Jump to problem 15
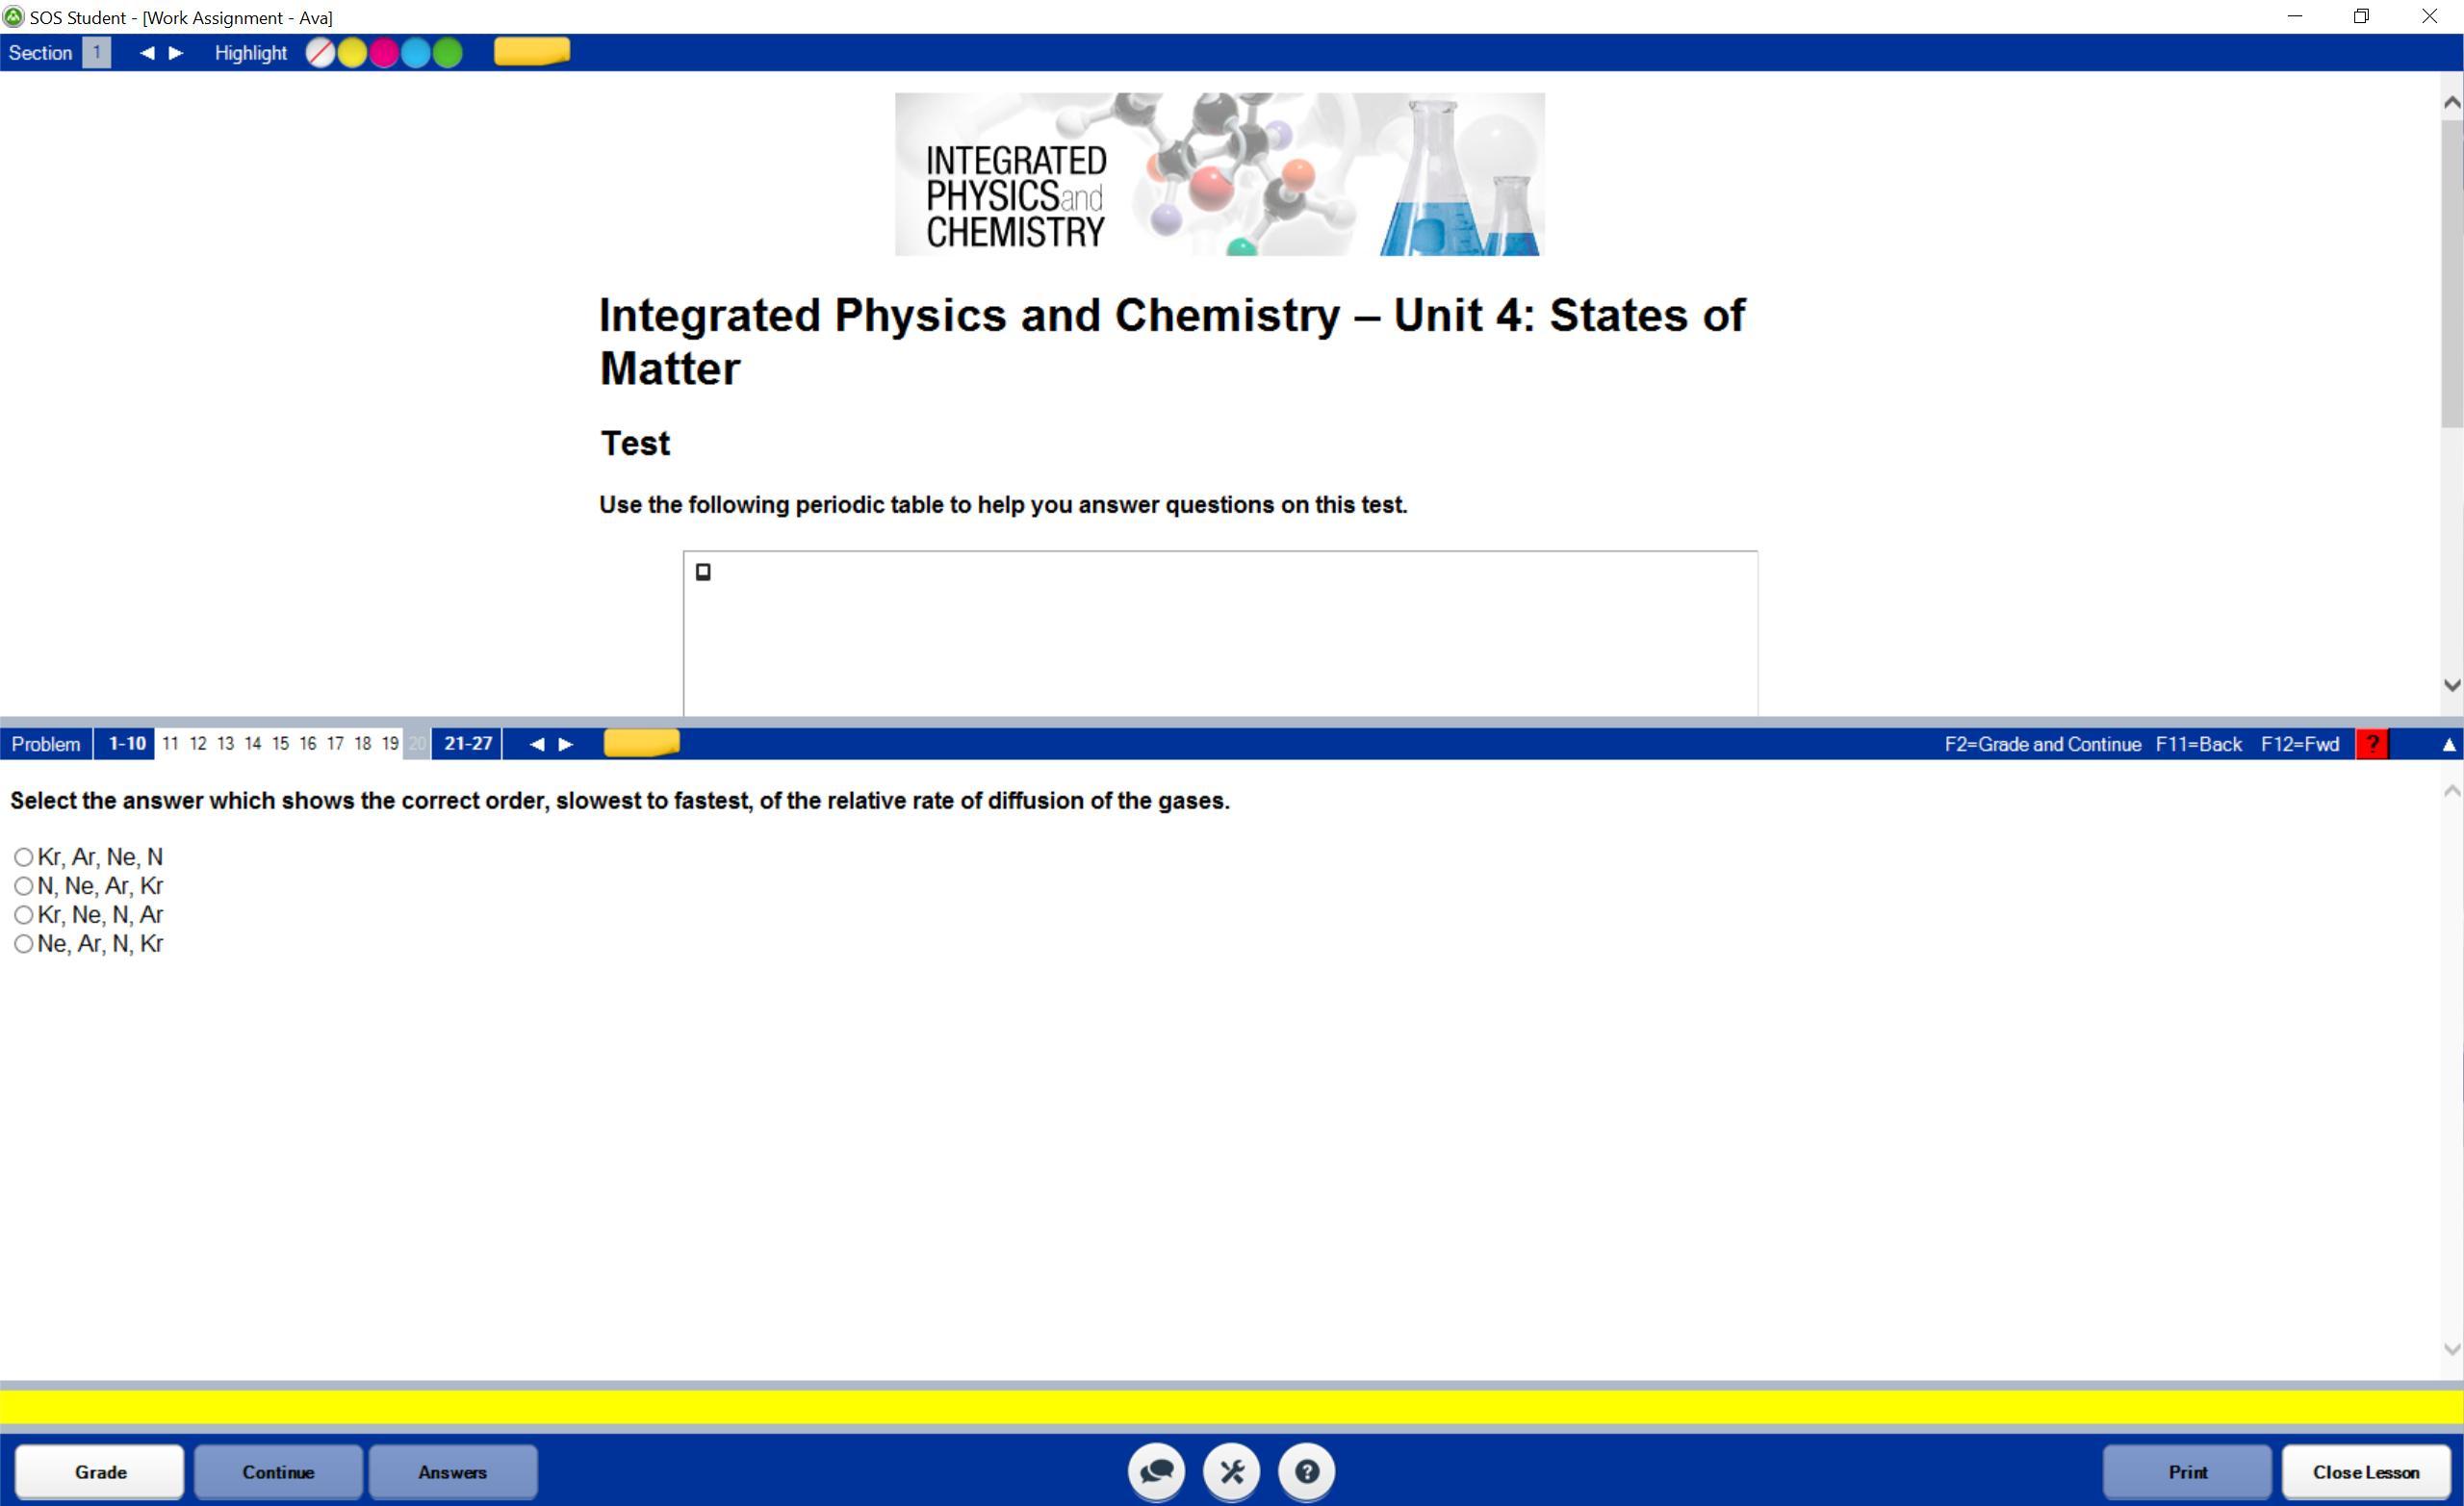 pyautogui.click(x=280, y=744)
